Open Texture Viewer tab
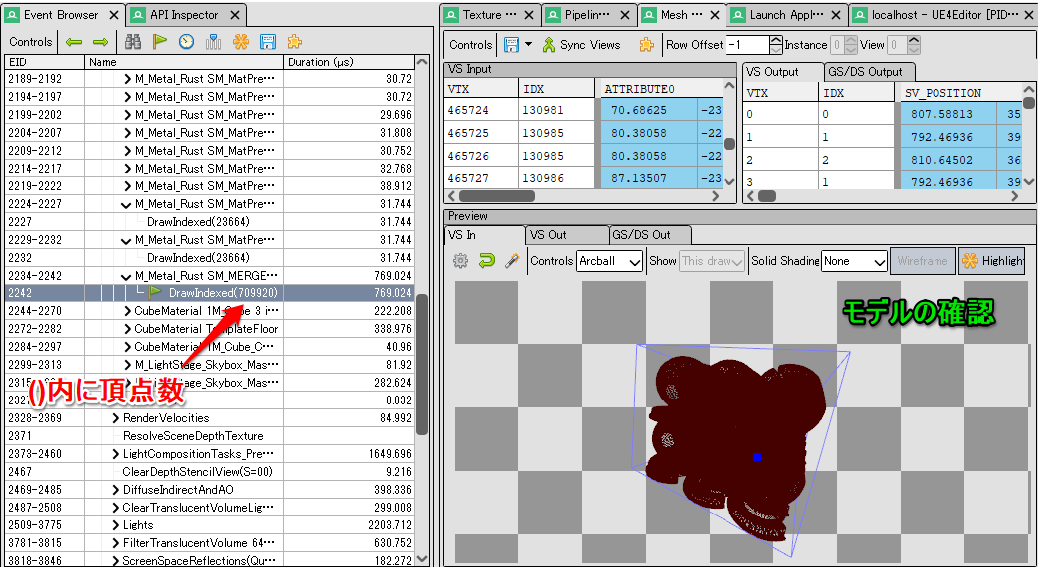The height and width of the screenshot is (567, 1040). pos(489,15)
